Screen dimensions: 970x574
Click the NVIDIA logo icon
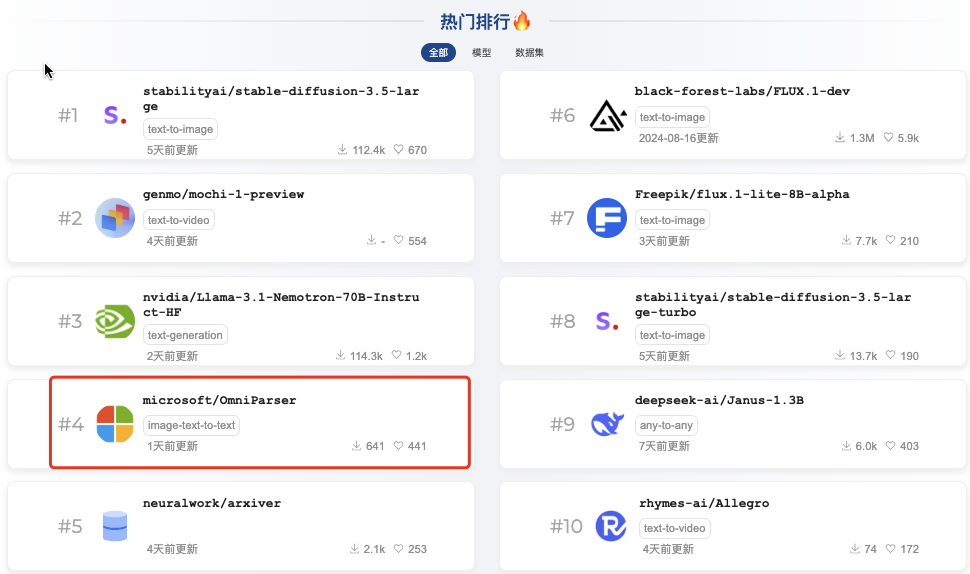[115, 321]
